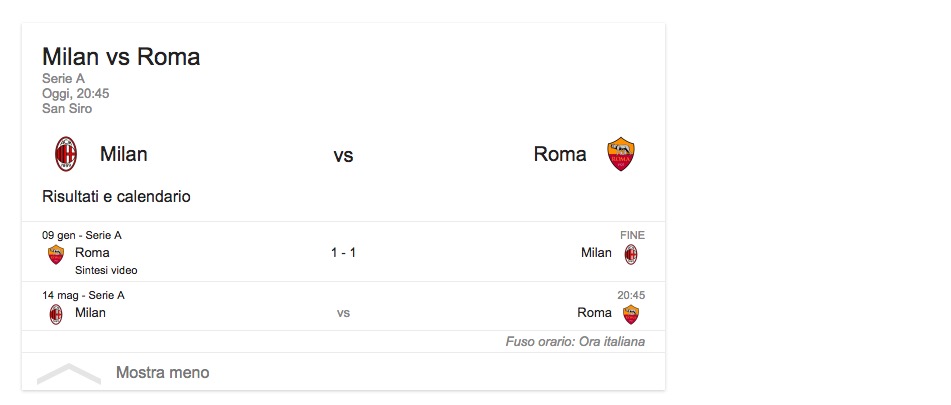Click the large Roma crest in header
The image size is (951, 405).
[x=621, y=155]
